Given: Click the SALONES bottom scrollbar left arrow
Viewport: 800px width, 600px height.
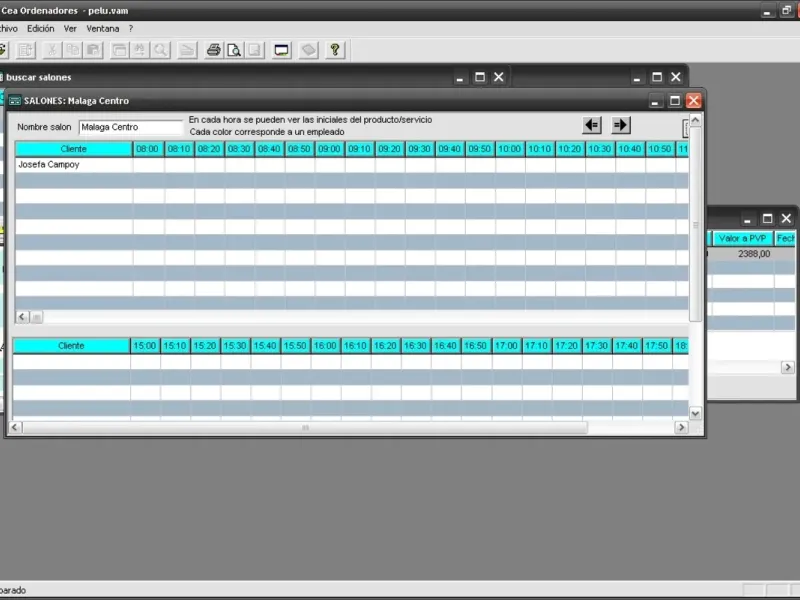Looking at the screenshot, I should pos(14,428).
